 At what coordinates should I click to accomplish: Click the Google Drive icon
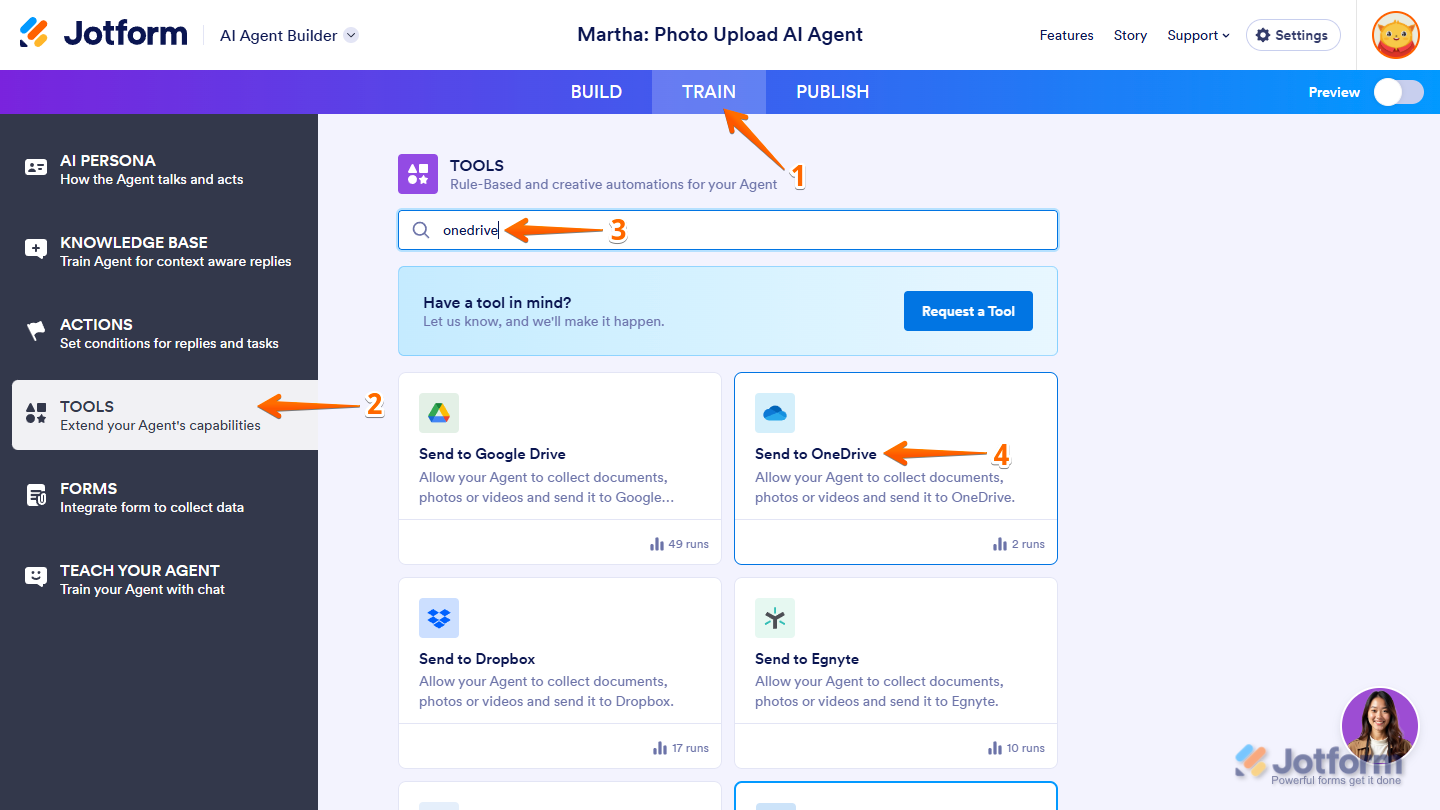pyautogui.click(x=439, y=413)
